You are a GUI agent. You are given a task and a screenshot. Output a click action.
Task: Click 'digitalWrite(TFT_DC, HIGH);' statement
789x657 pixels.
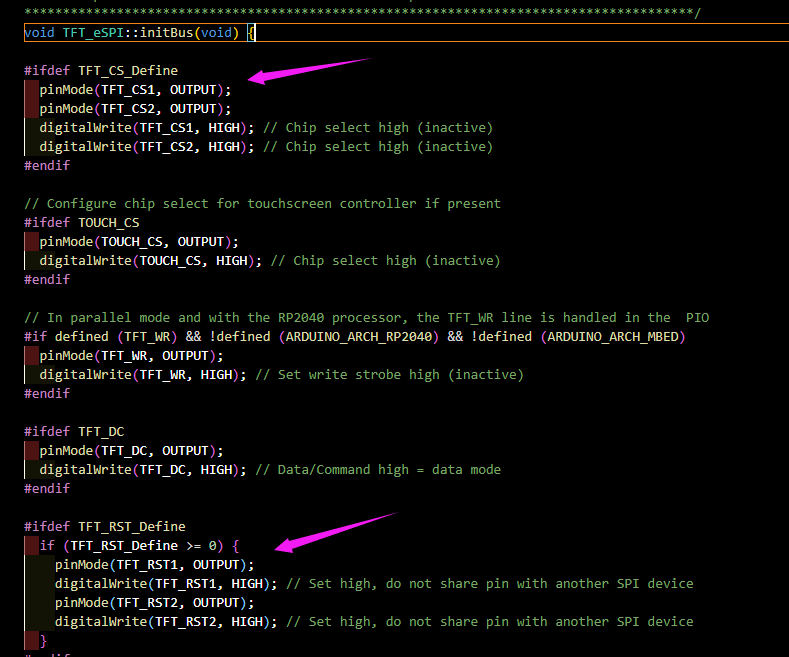tap(143, 470)
